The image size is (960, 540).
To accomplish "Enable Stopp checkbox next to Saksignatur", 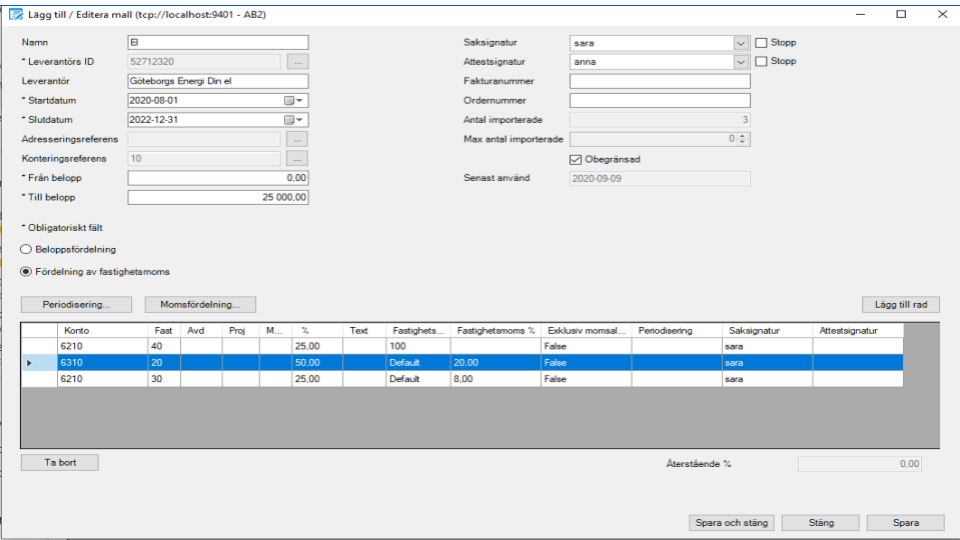I will (761, 43).
